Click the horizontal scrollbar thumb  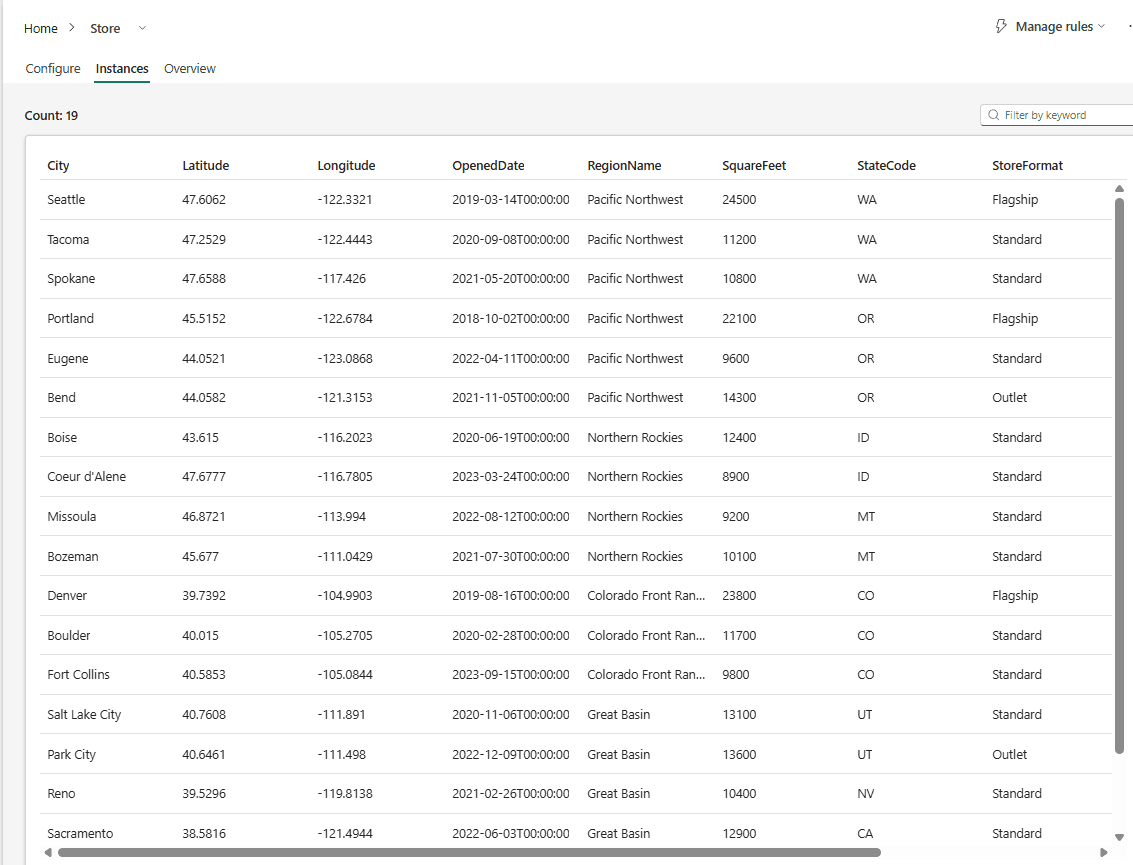[469, 853]
